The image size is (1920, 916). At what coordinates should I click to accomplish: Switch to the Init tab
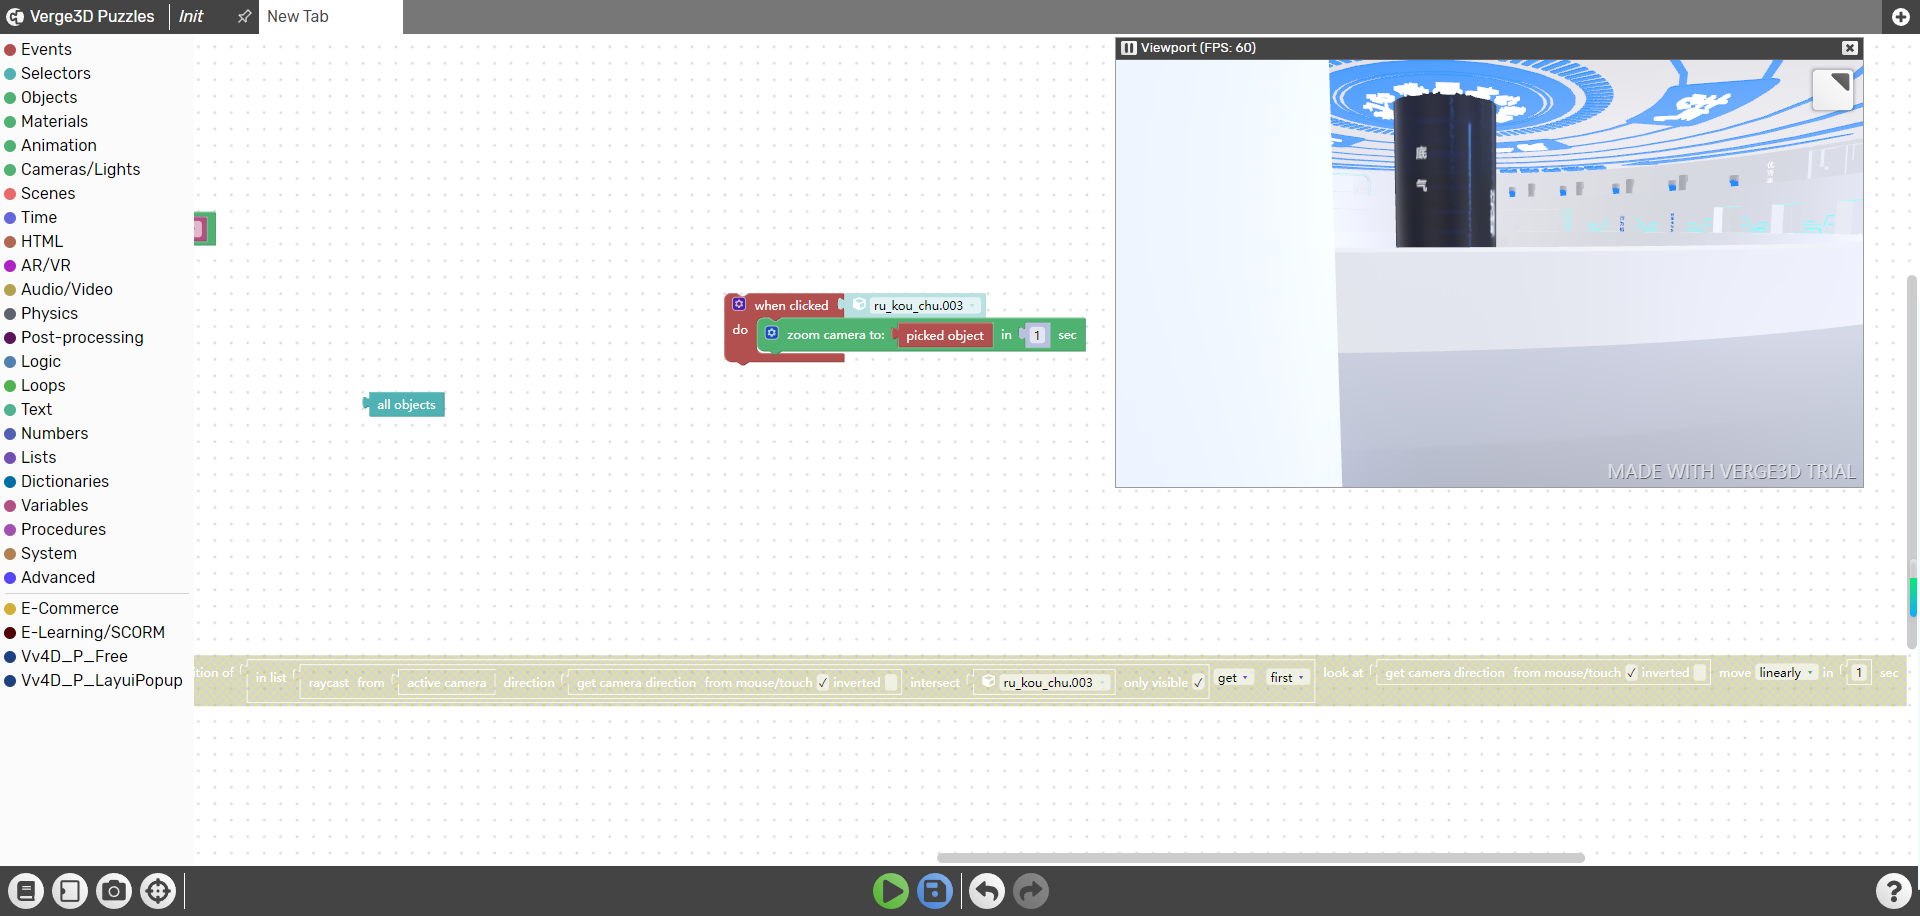191,17
